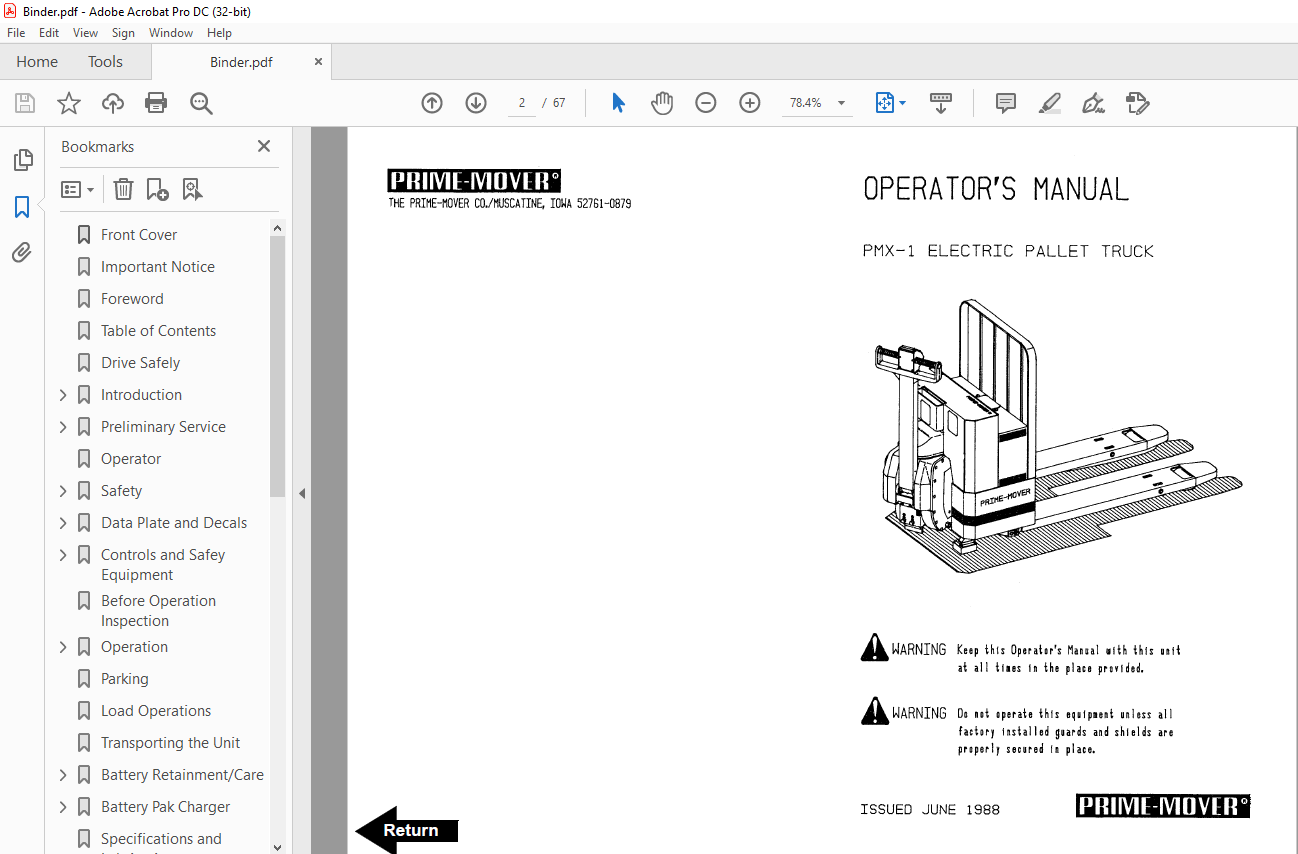Click the bookmarks scrollbar up arrow
The height and width of the screenshot is (854, 1298).
(x=277, y=228)
